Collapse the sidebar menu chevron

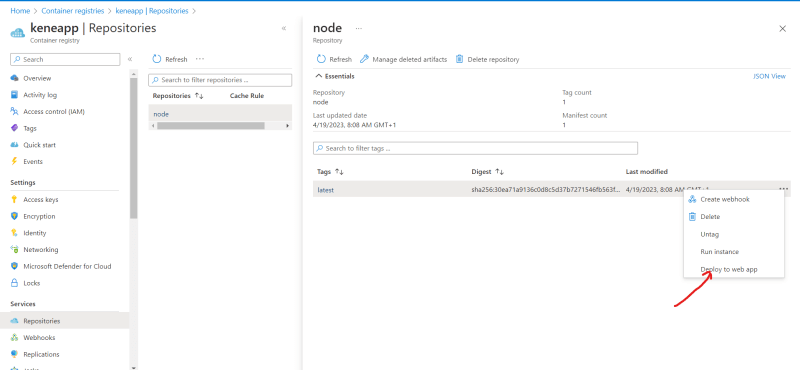coord(130,59)
